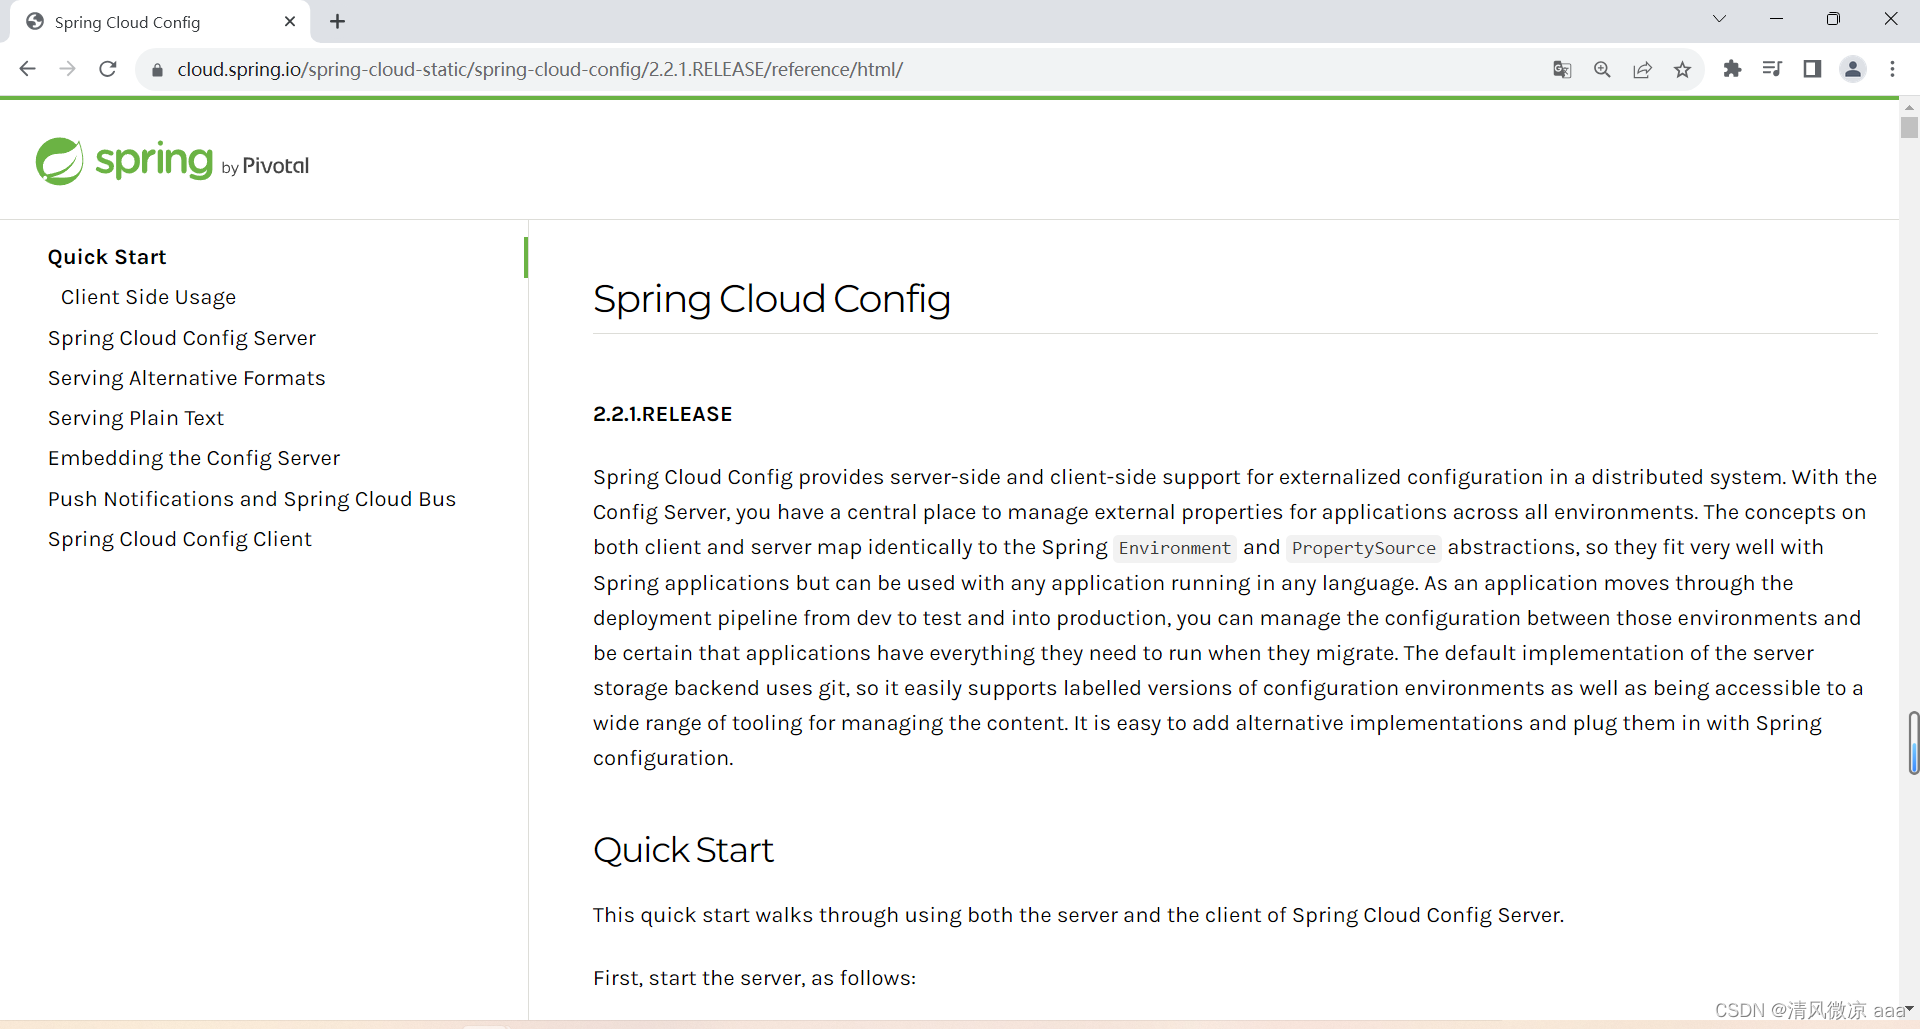Screen dimensions: 1920x1029
Task: Open Quick Start in the sidebar
Action: [107, 257]
